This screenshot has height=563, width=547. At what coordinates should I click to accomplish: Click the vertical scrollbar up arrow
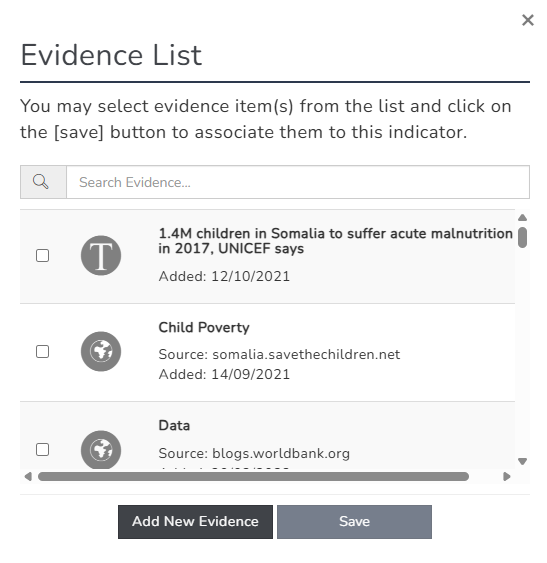(523, 218)
